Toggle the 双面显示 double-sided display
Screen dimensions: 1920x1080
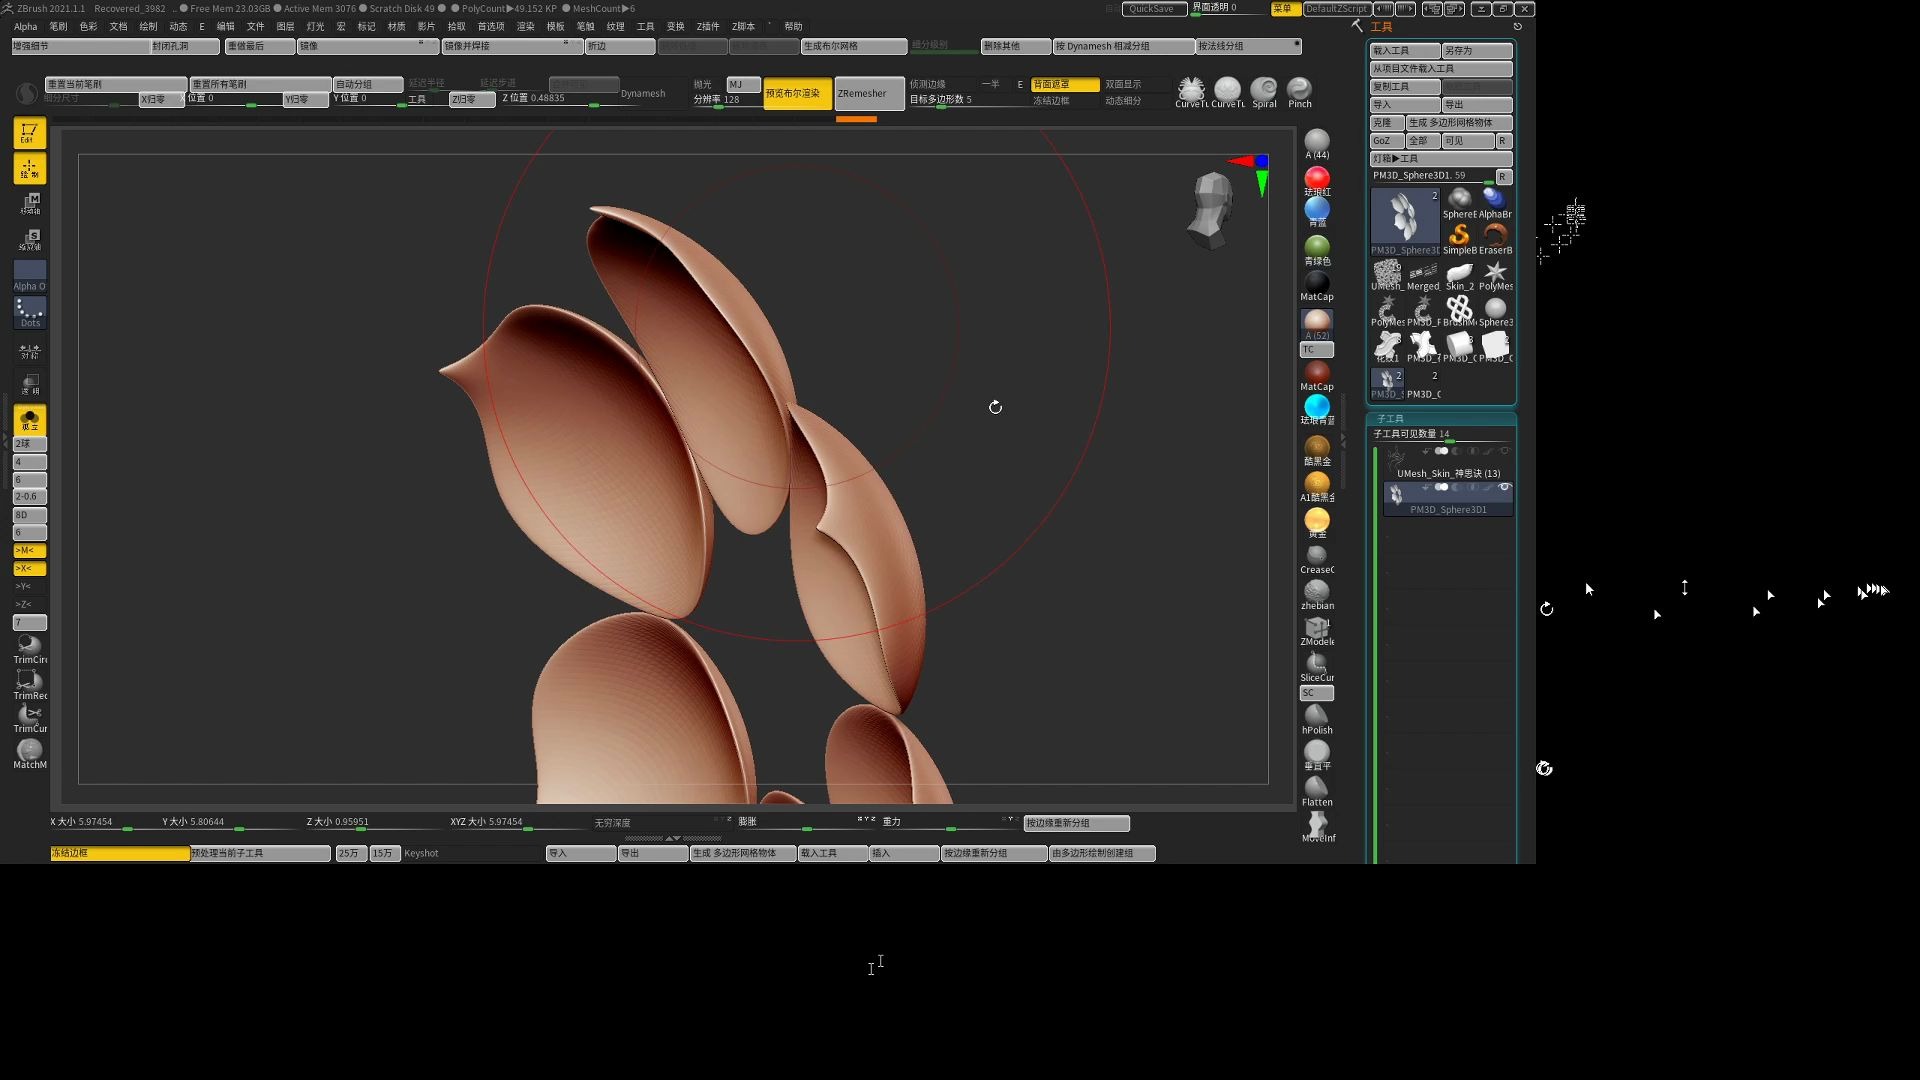1136,84
